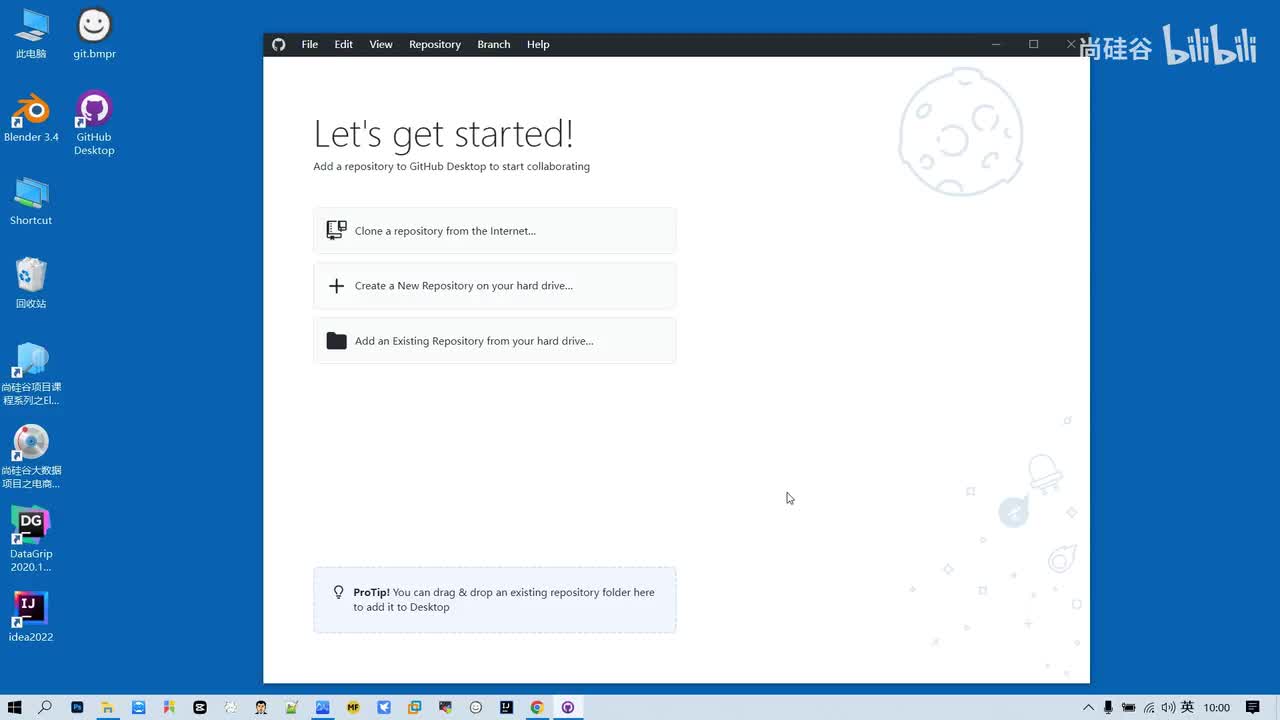The height and width of the screenshot is (720, 1280).
Task: Minimize the GitHub Desktop window
Action: point(996,44)
